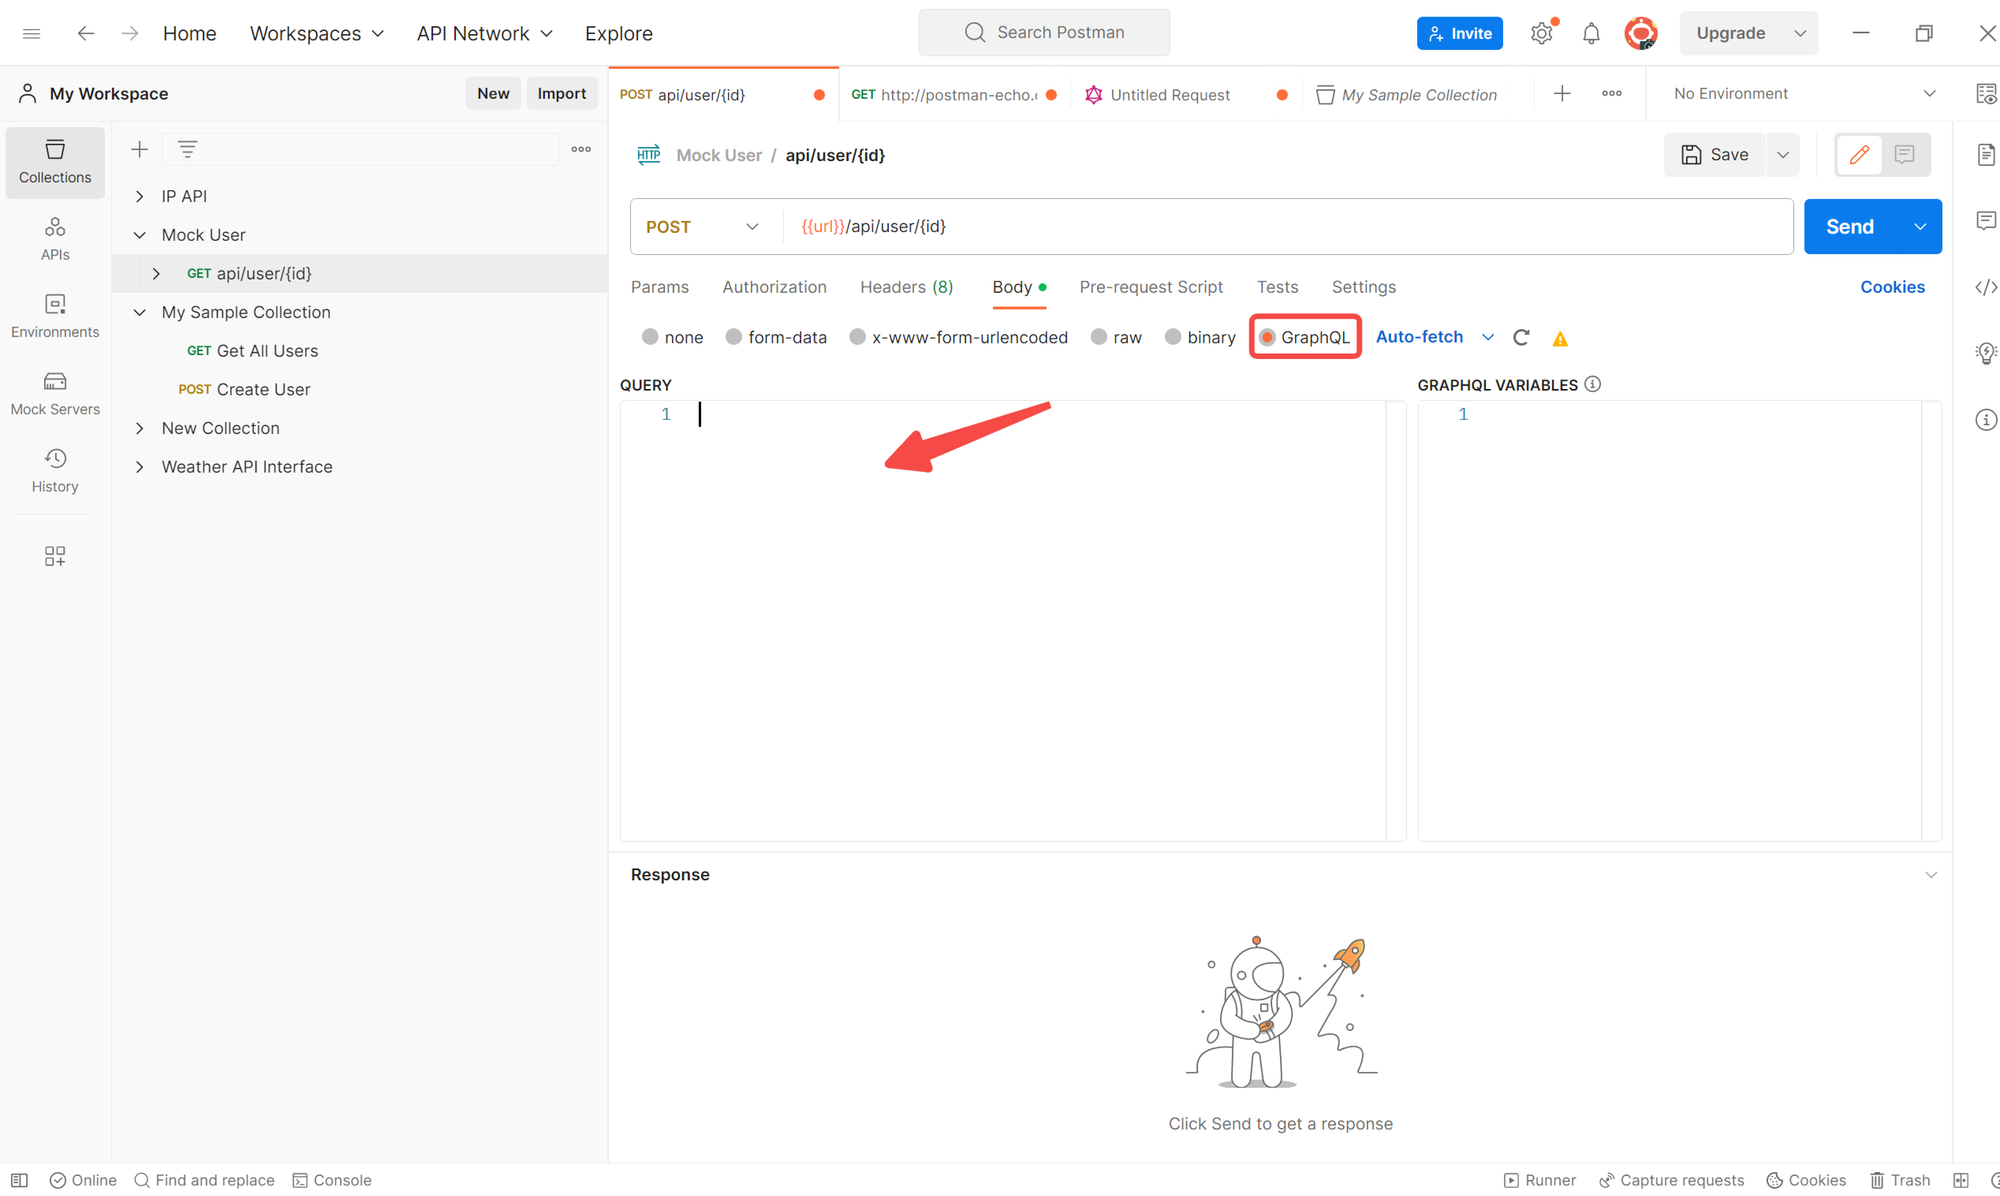2000x1196 pixels.
Task: Open the user avatar menu
Action: [1641, 33]
